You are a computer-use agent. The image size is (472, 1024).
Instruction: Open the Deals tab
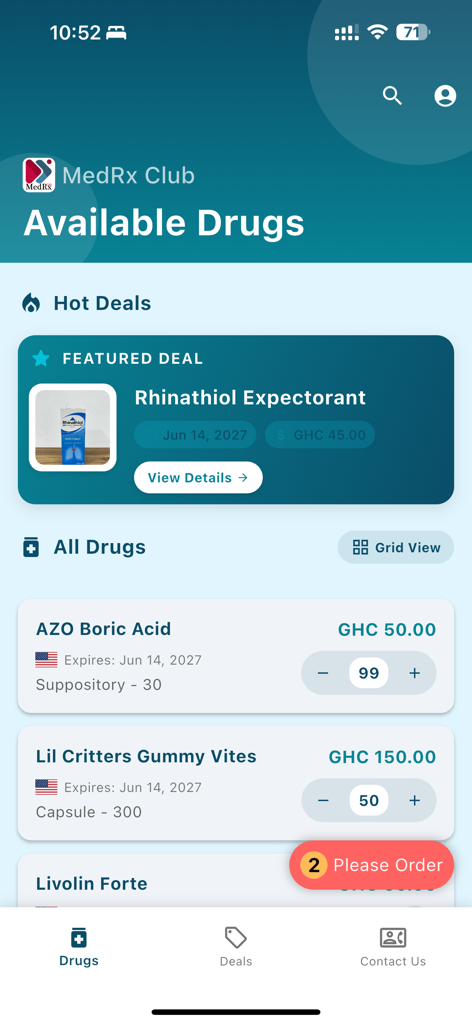click(x=236, y=947)
